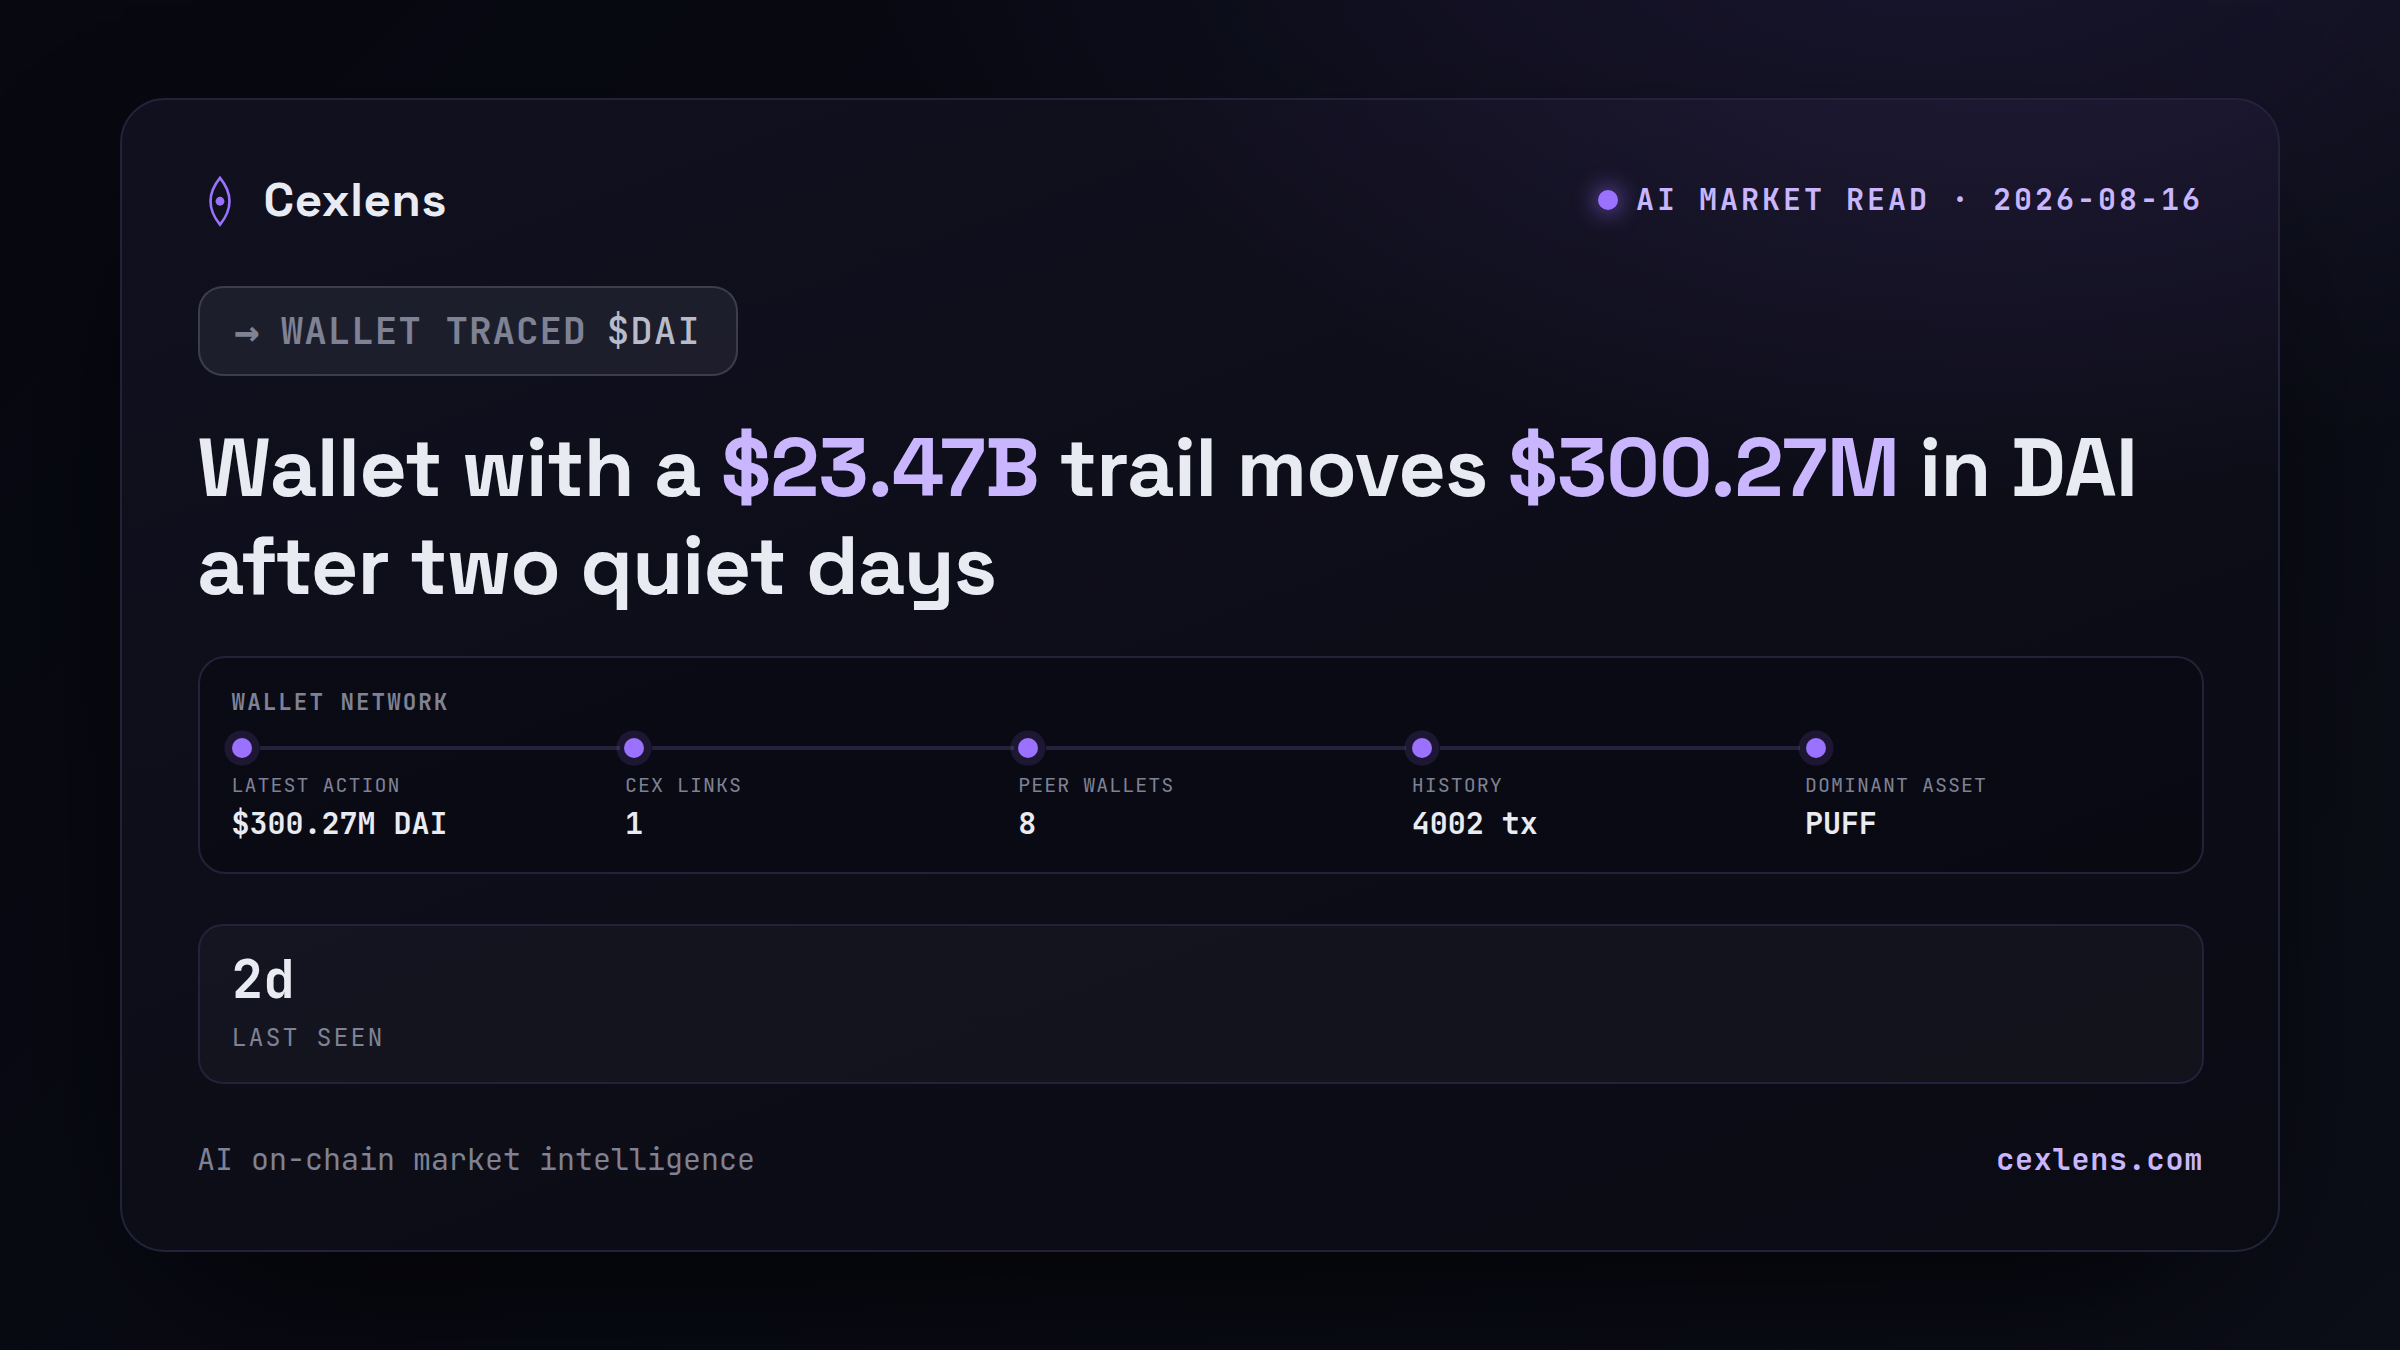The height and width of the screenshot is (1350, 2400).
Task: Open the cexlens.com link
Action: [x=2099, y=1160]
